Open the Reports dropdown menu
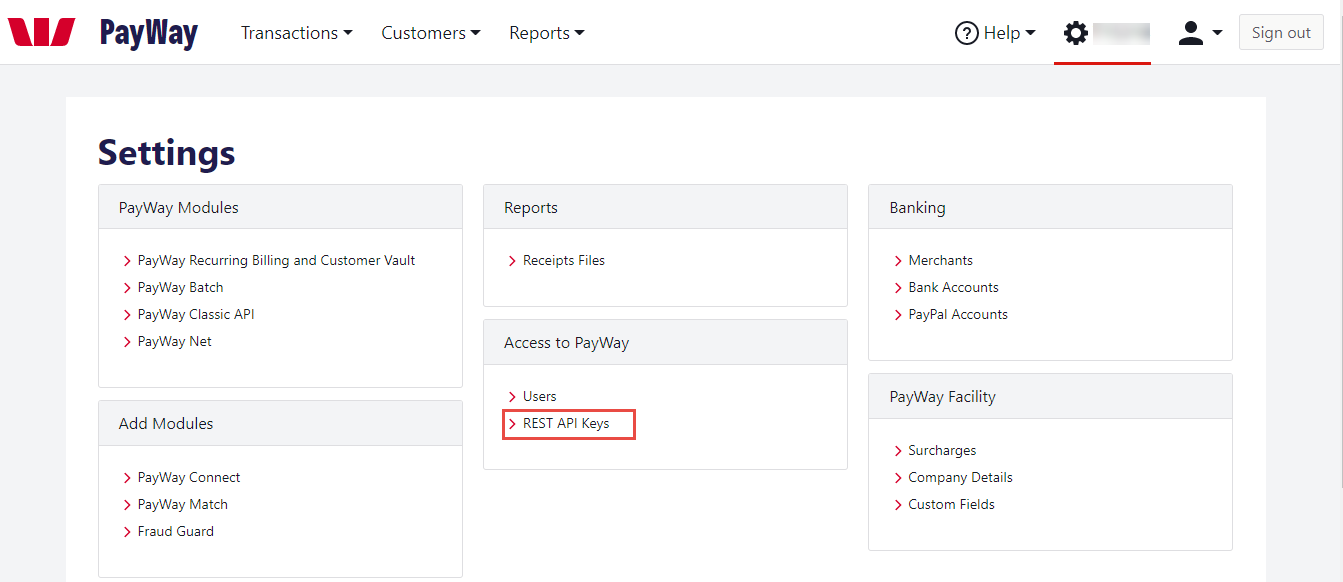This screenshot has height=582, width=1343. coord(547,33)
